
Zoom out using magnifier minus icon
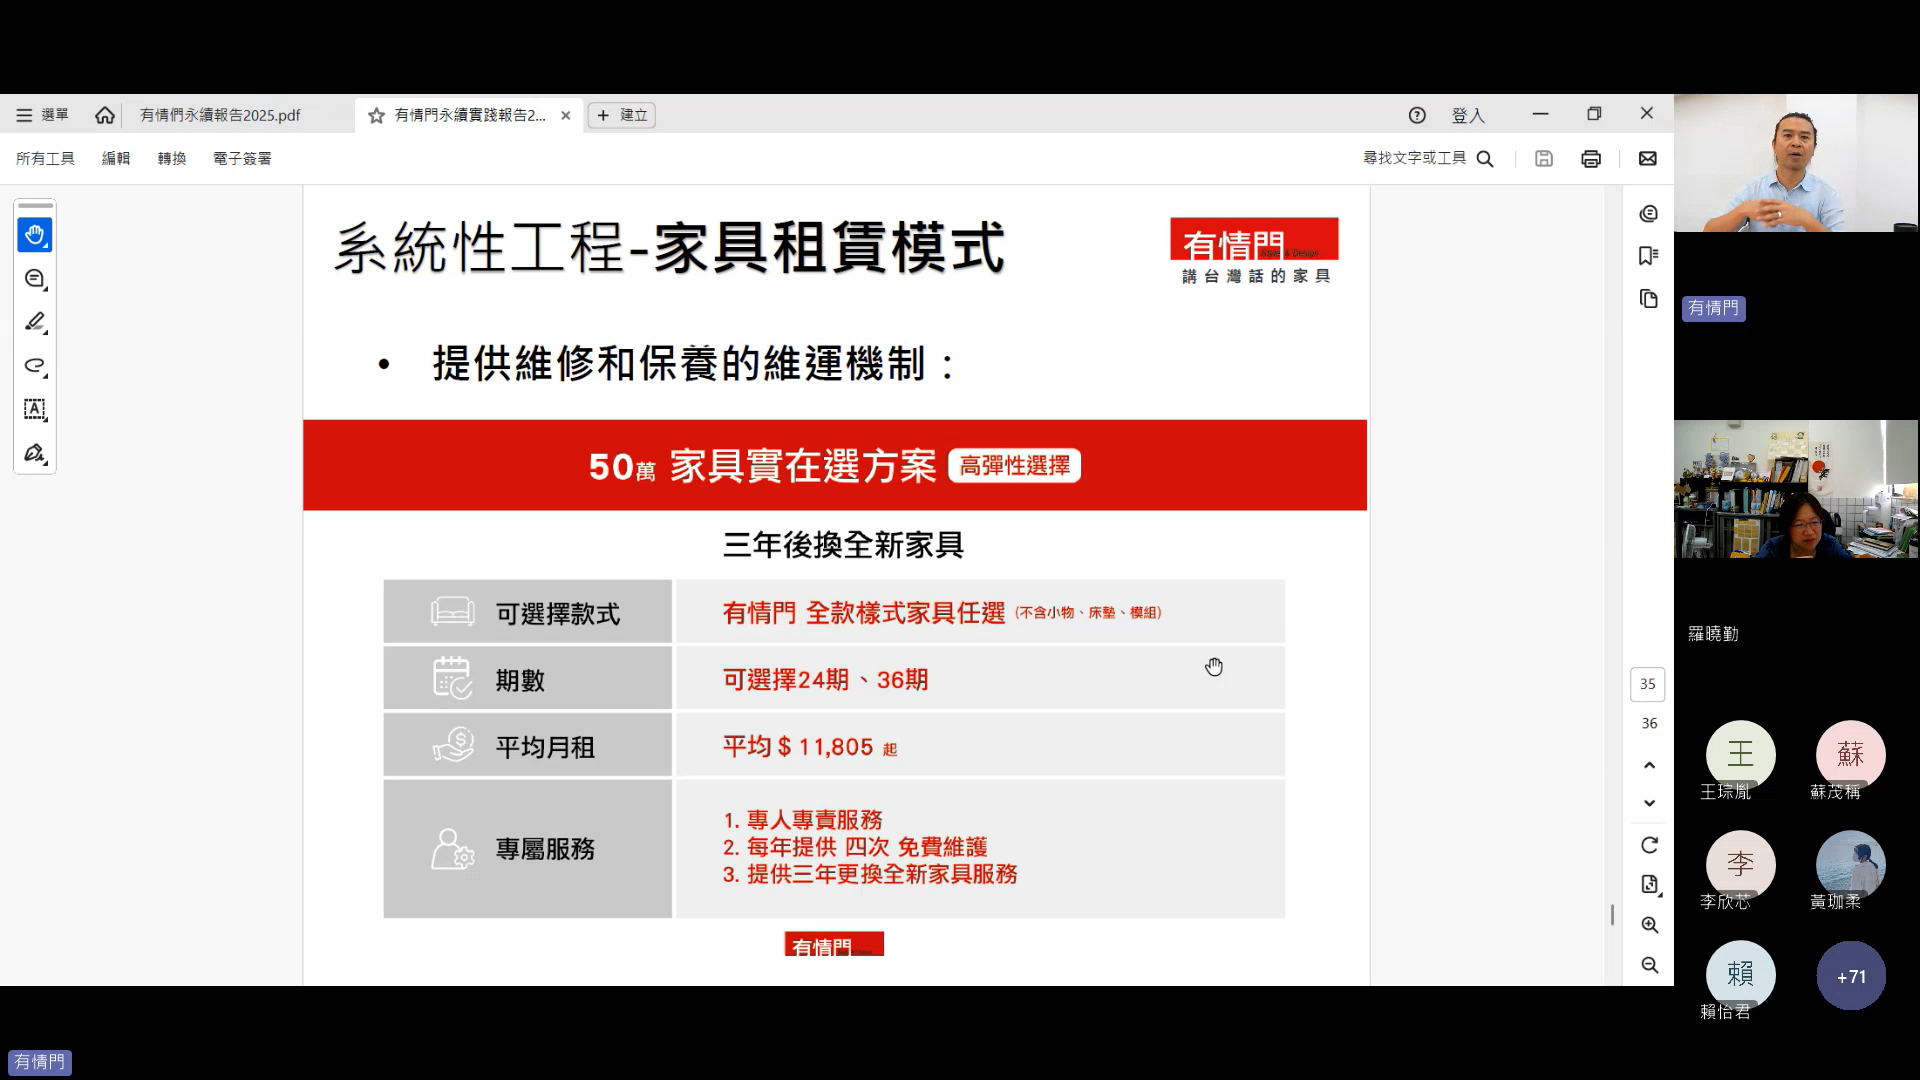(x=1650, y=965)
